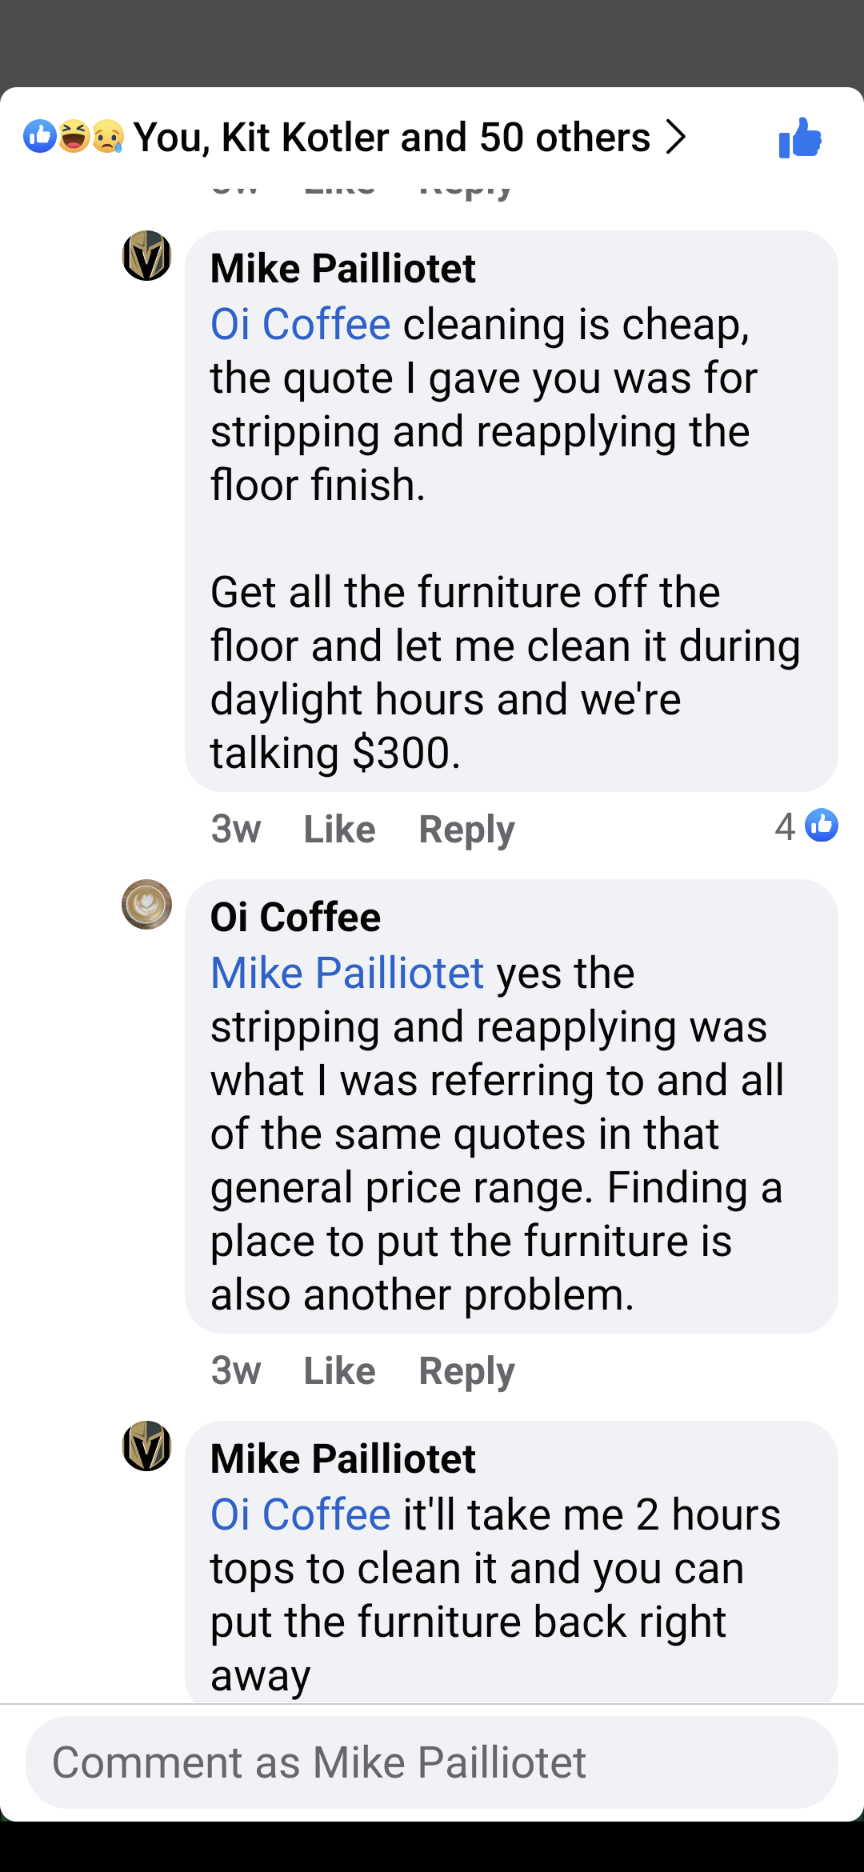Image resolution: width=864 pixels, height=1872 pixels.
Task: Tap the Oi Coffee commenter name
Action: tap(295, 917)
